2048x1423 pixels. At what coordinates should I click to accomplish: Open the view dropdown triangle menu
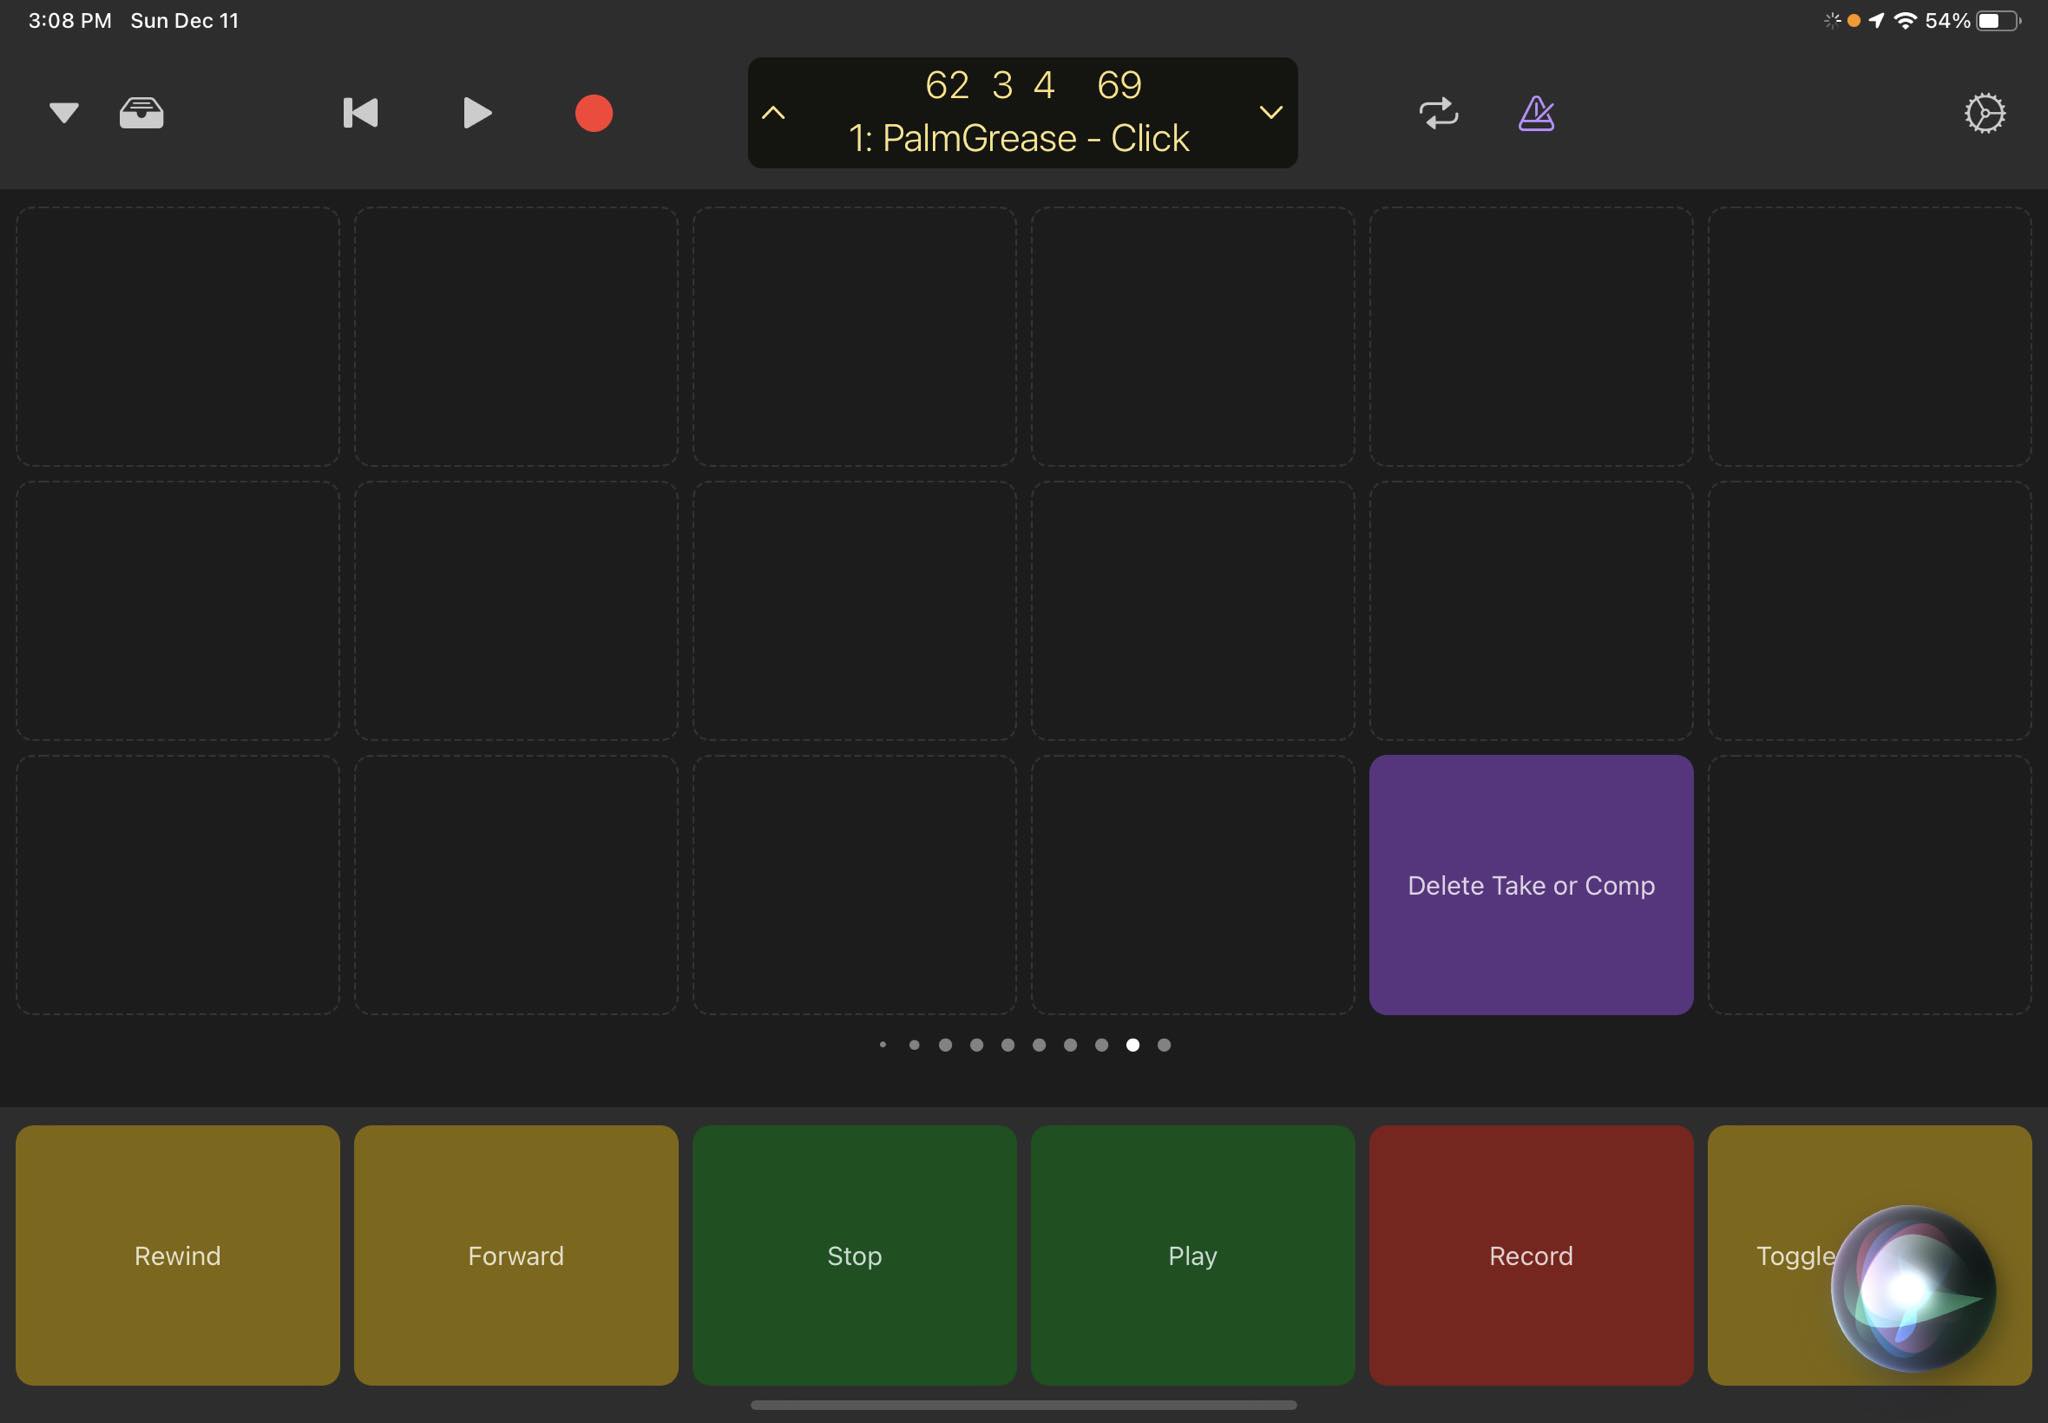[64, 113]
